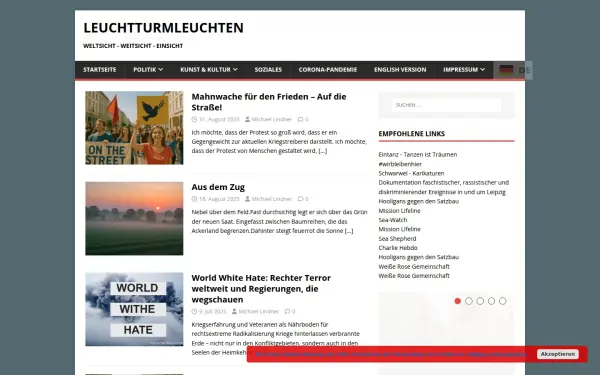Switch to the English Version
The height and width of the screenshot is (375, 600).
click(400, 70)
